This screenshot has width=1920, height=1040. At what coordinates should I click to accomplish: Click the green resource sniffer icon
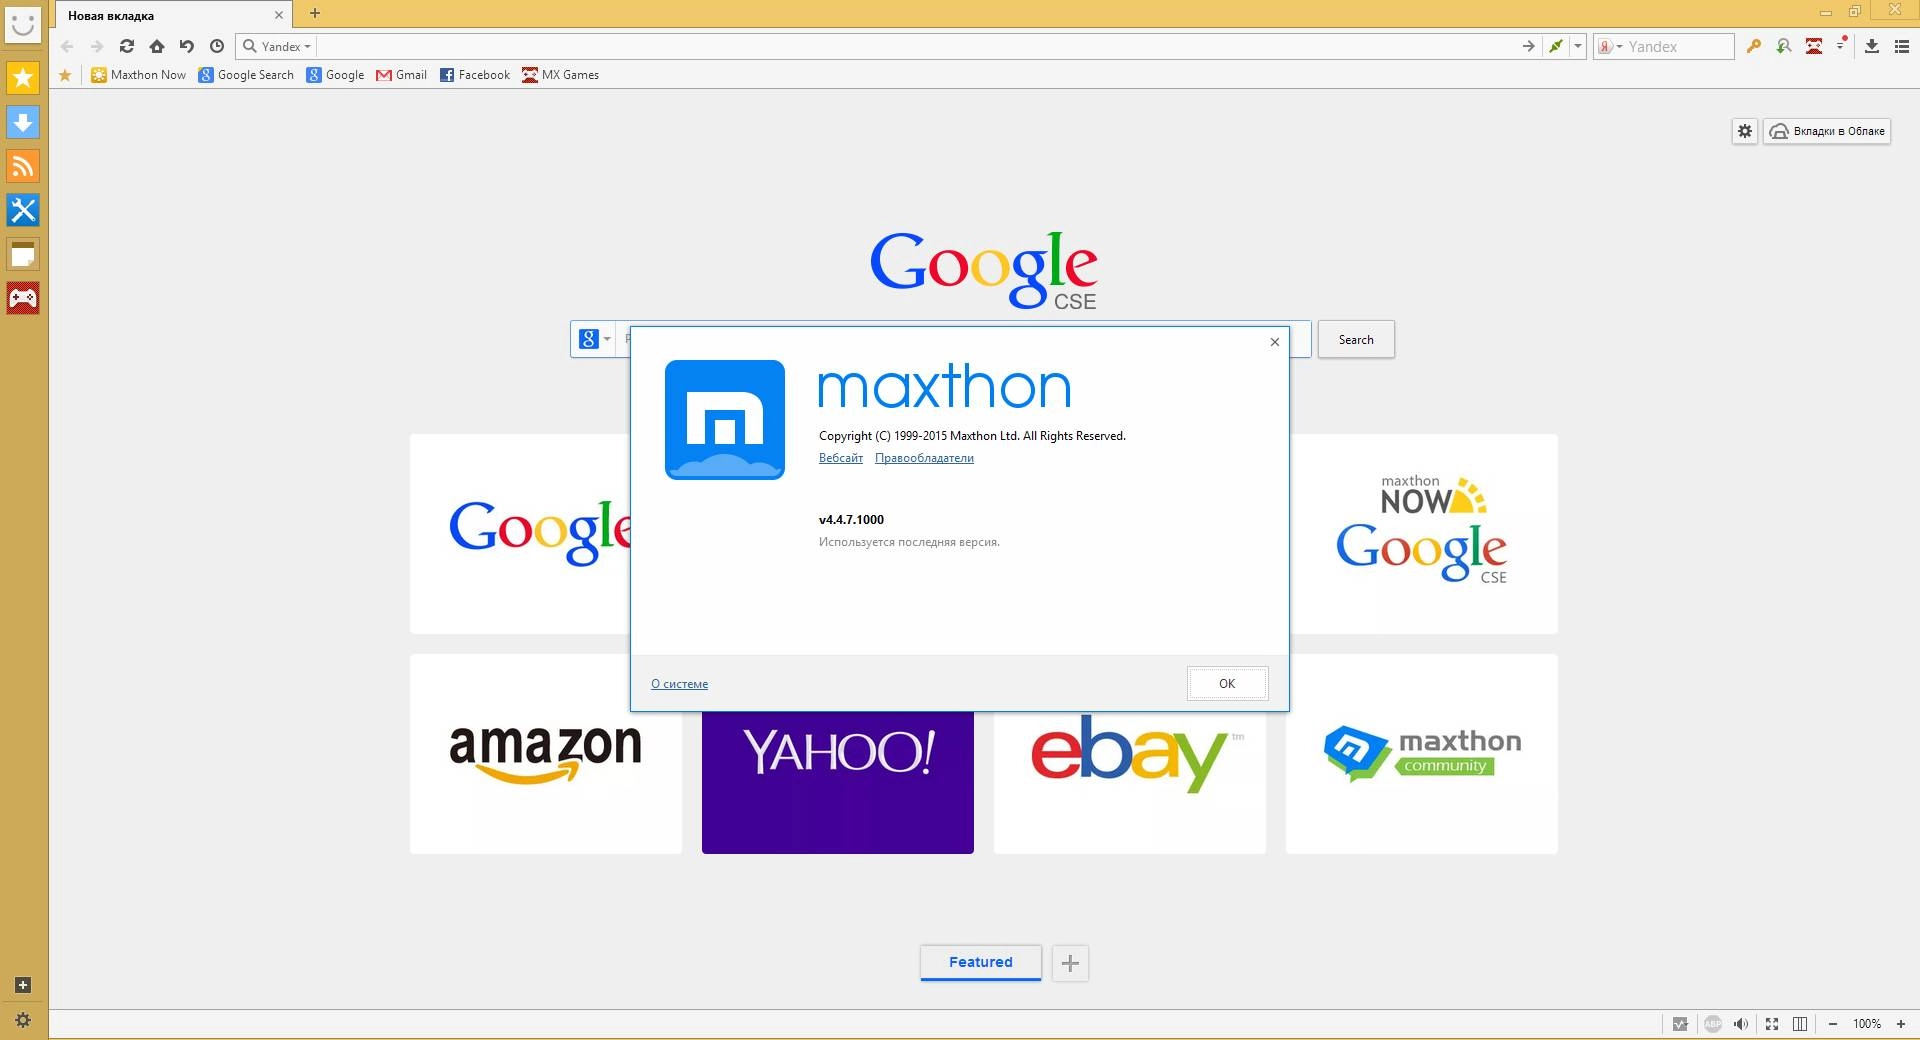1783,46
